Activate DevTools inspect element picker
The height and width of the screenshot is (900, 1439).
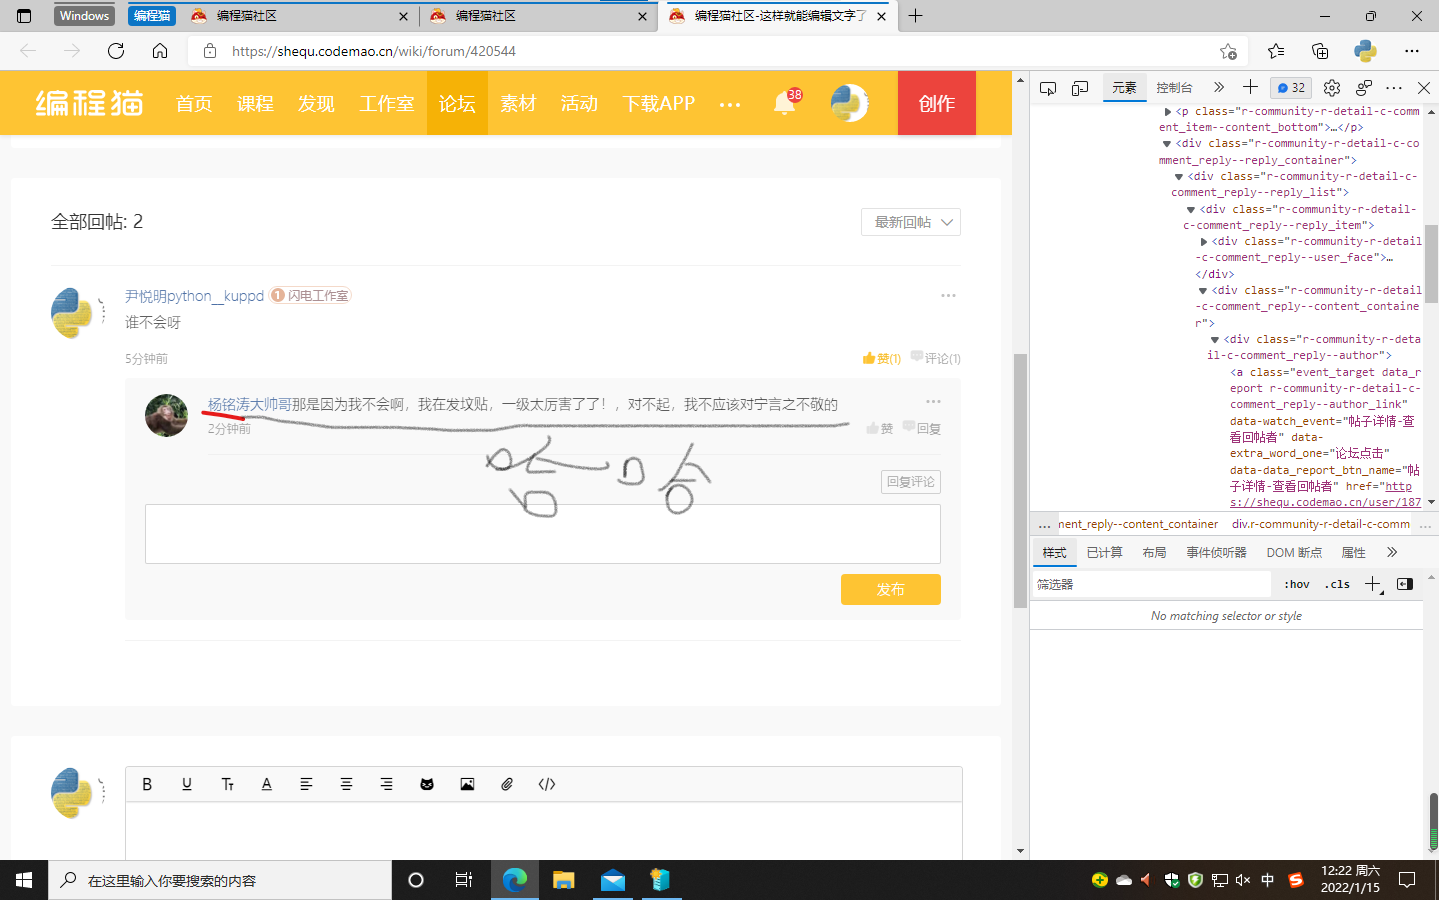[x=1048, y=88]
